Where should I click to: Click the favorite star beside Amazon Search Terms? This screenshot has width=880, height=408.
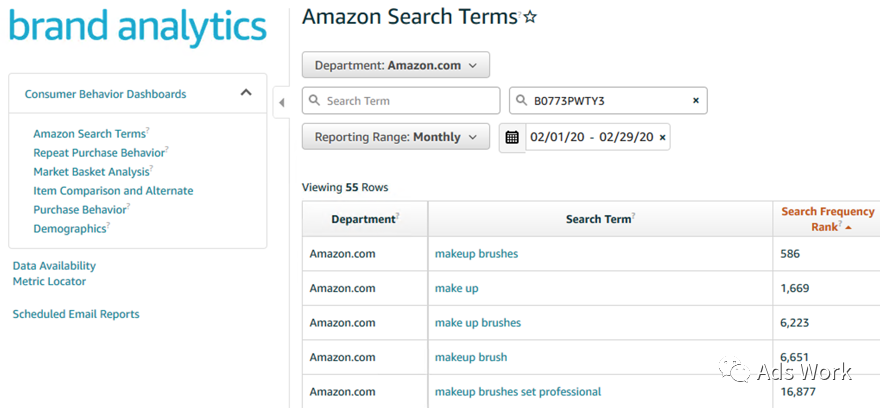click(531, 17)
